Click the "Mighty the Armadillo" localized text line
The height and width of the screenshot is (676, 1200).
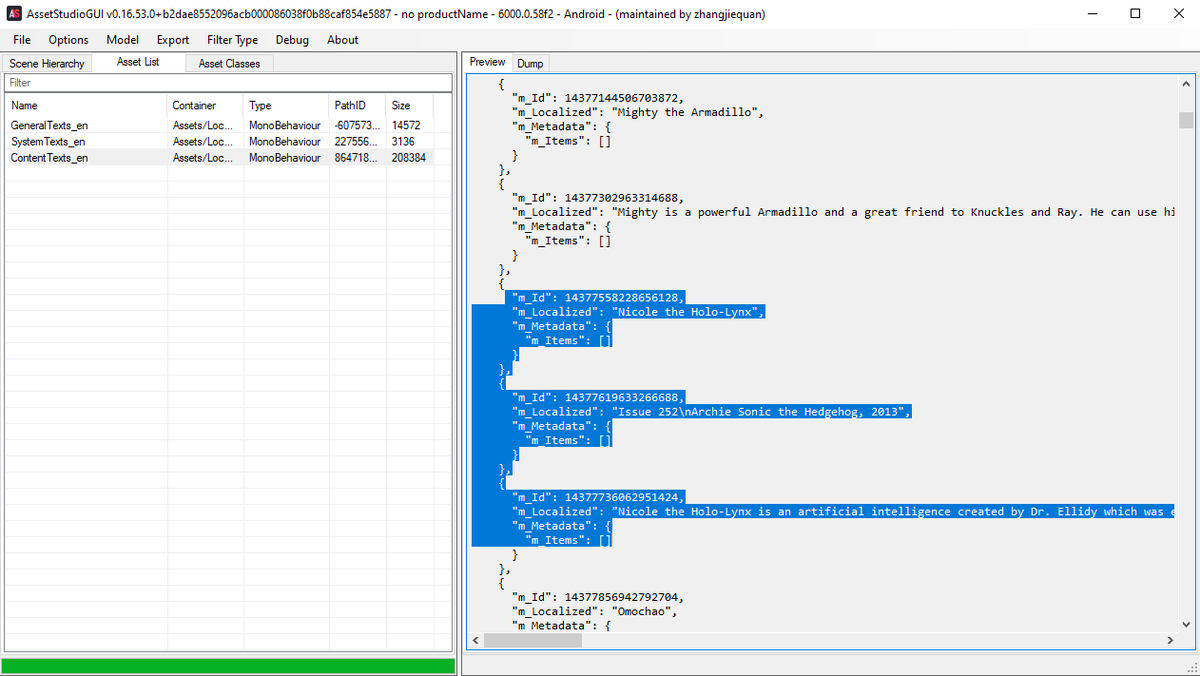(638, 112)
